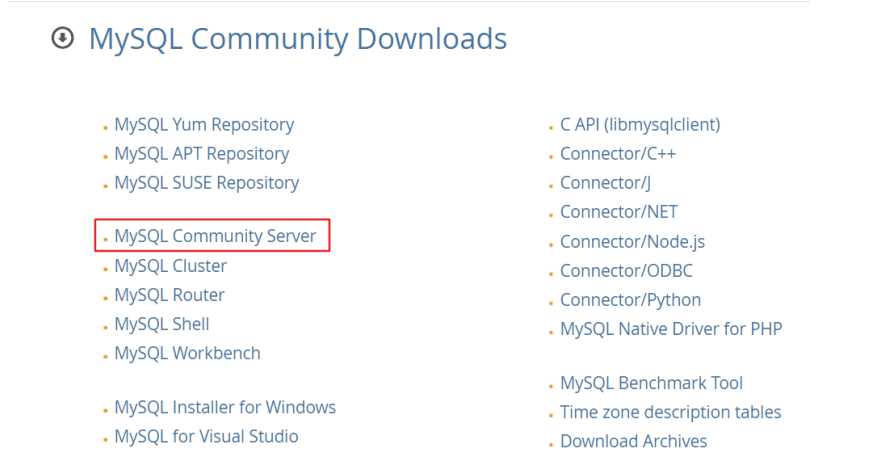The width and height of the screenshot is (871, 461).
Task: Open MySQL Native Driver for PHP
Action: (x=671, y=329)
